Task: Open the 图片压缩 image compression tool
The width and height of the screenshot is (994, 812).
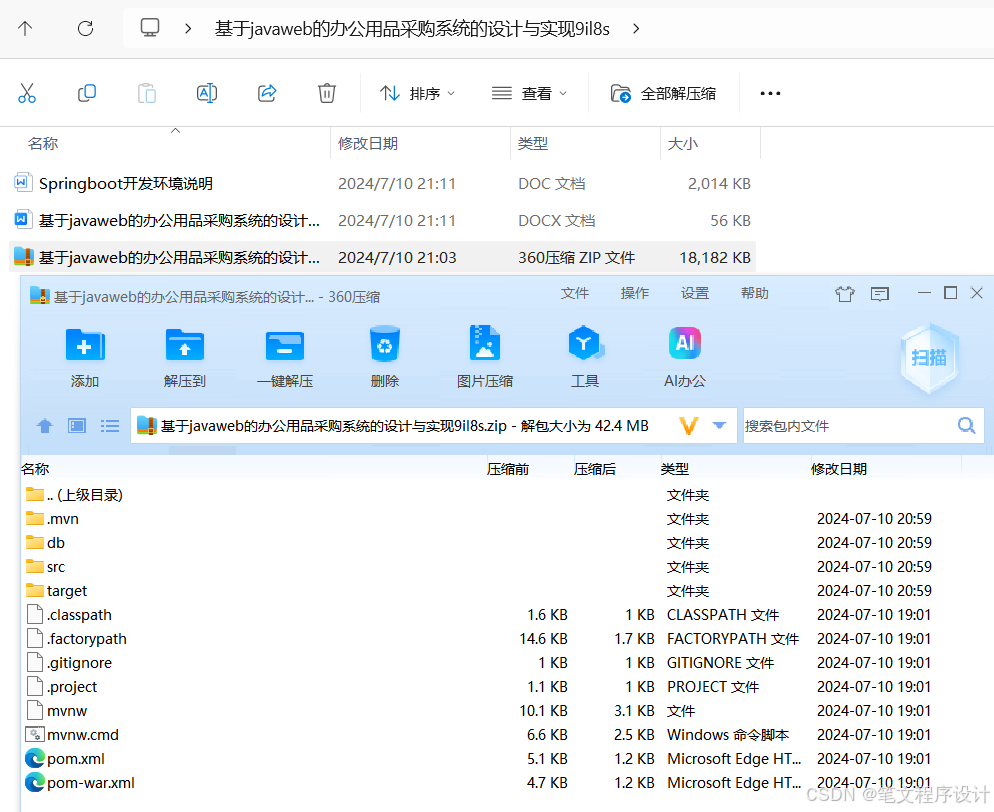Action: 484,355
